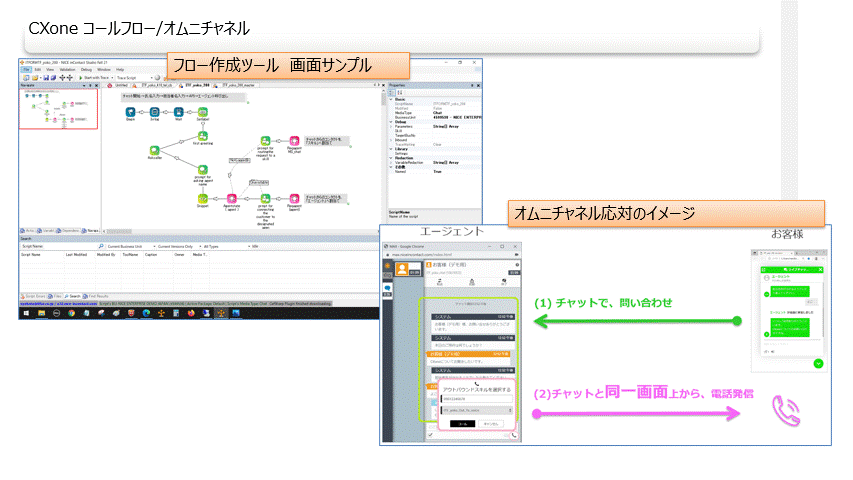
Task: Click the Wait node in the flow
Action: [x=177, y=112]
